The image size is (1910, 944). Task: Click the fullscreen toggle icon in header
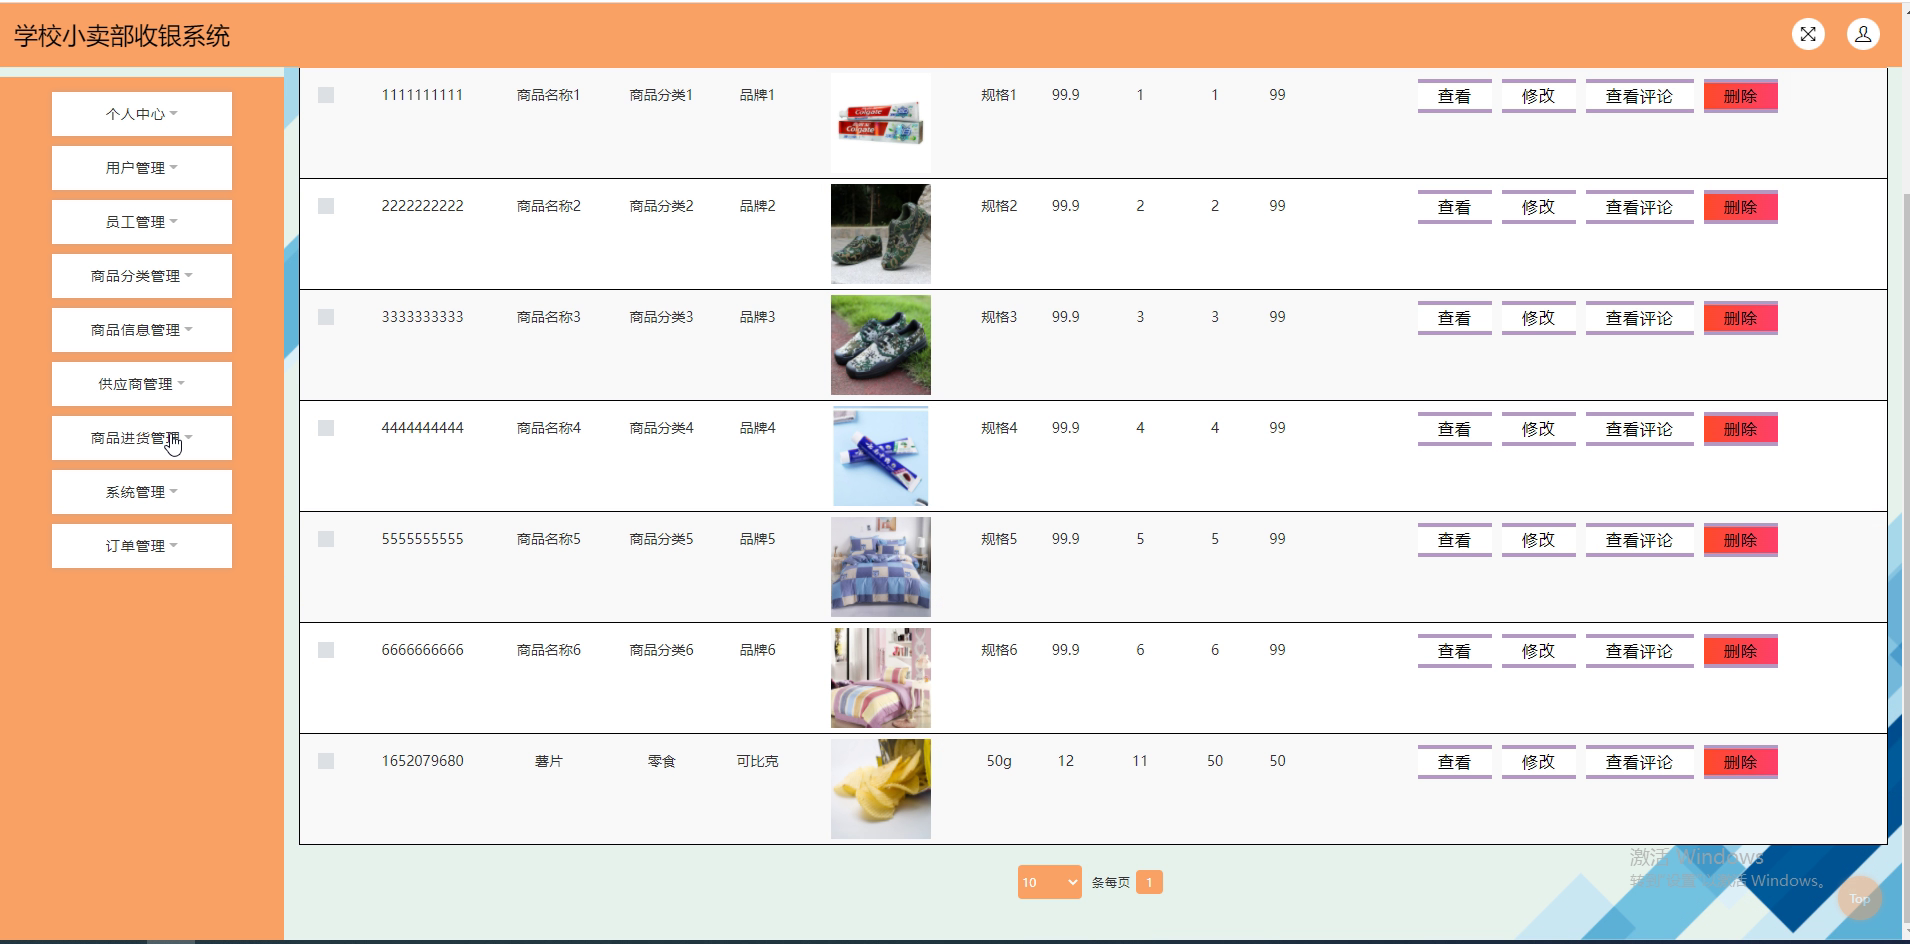(x=1808, y=35)
